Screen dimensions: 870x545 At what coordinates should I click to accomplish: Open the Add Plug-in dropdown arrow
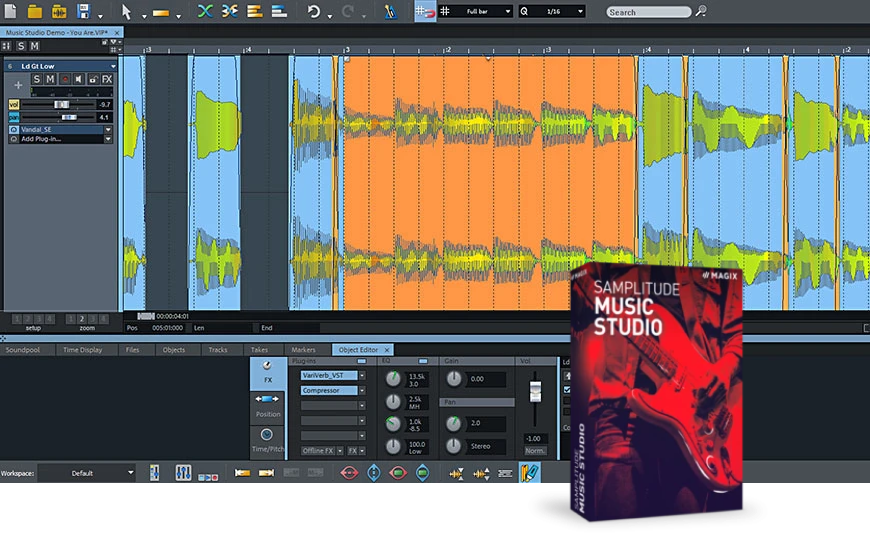tap(108, 139)
